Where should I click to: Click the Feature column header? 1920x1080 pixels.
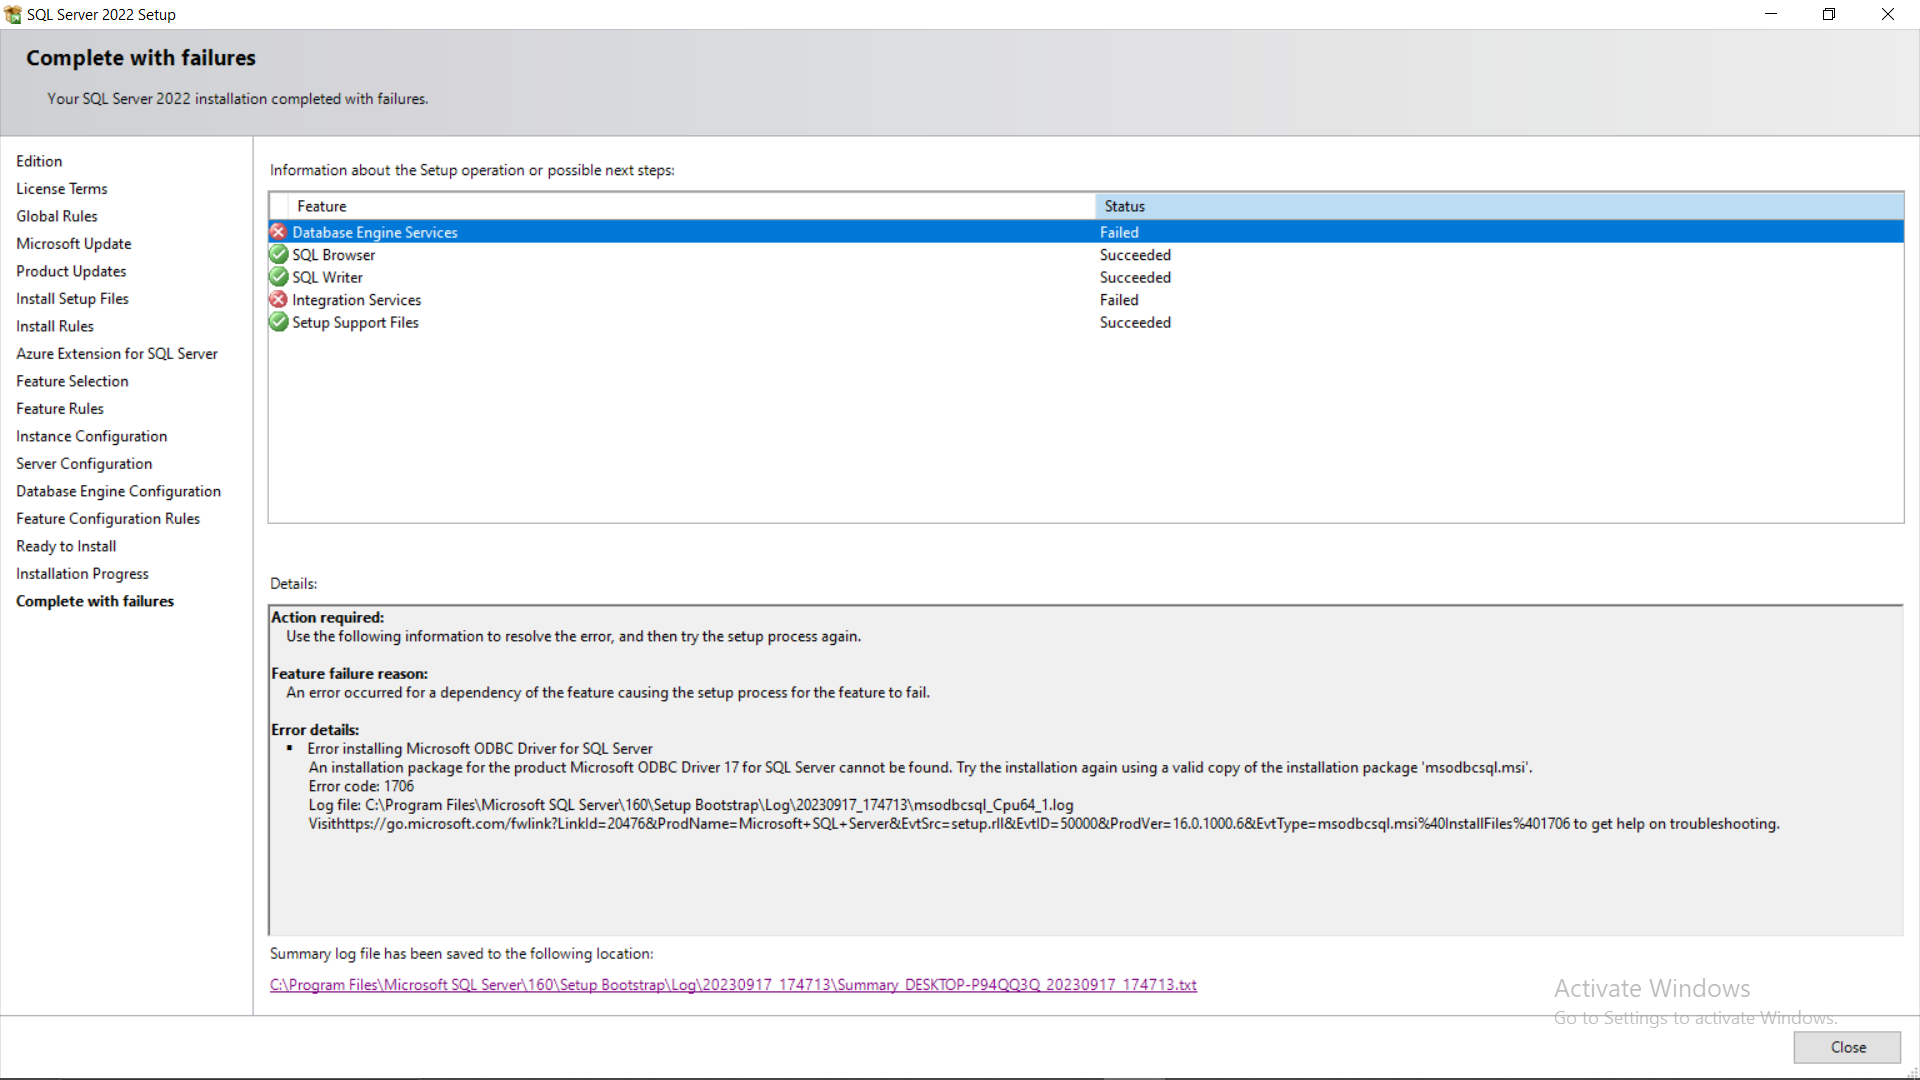(x=322, y=206)
